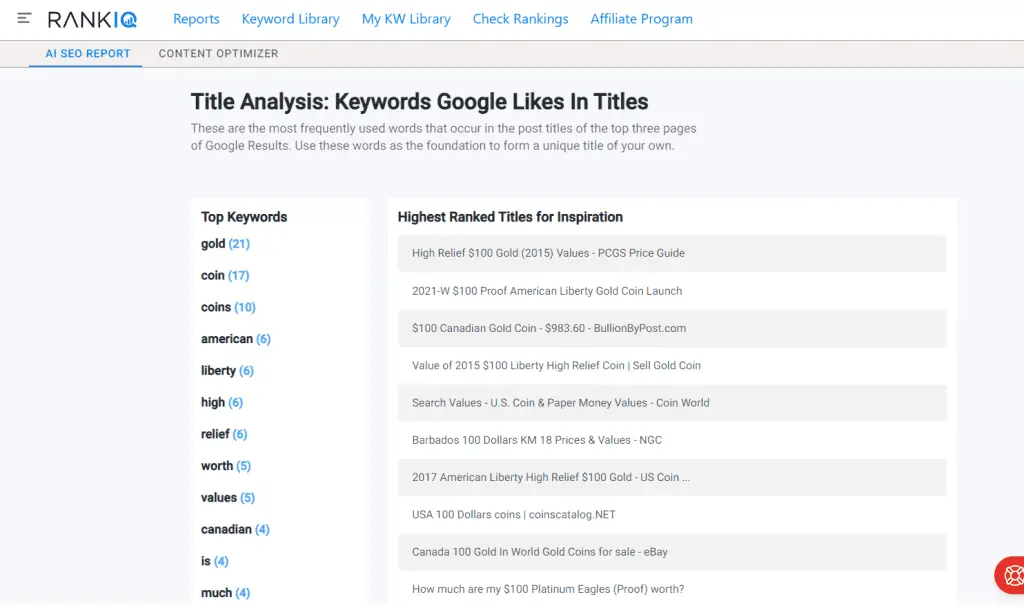The height and width of the screenshot is (608, 1024).
Task: Click the 'gold (21)' keyword
Action: point(225,244)
